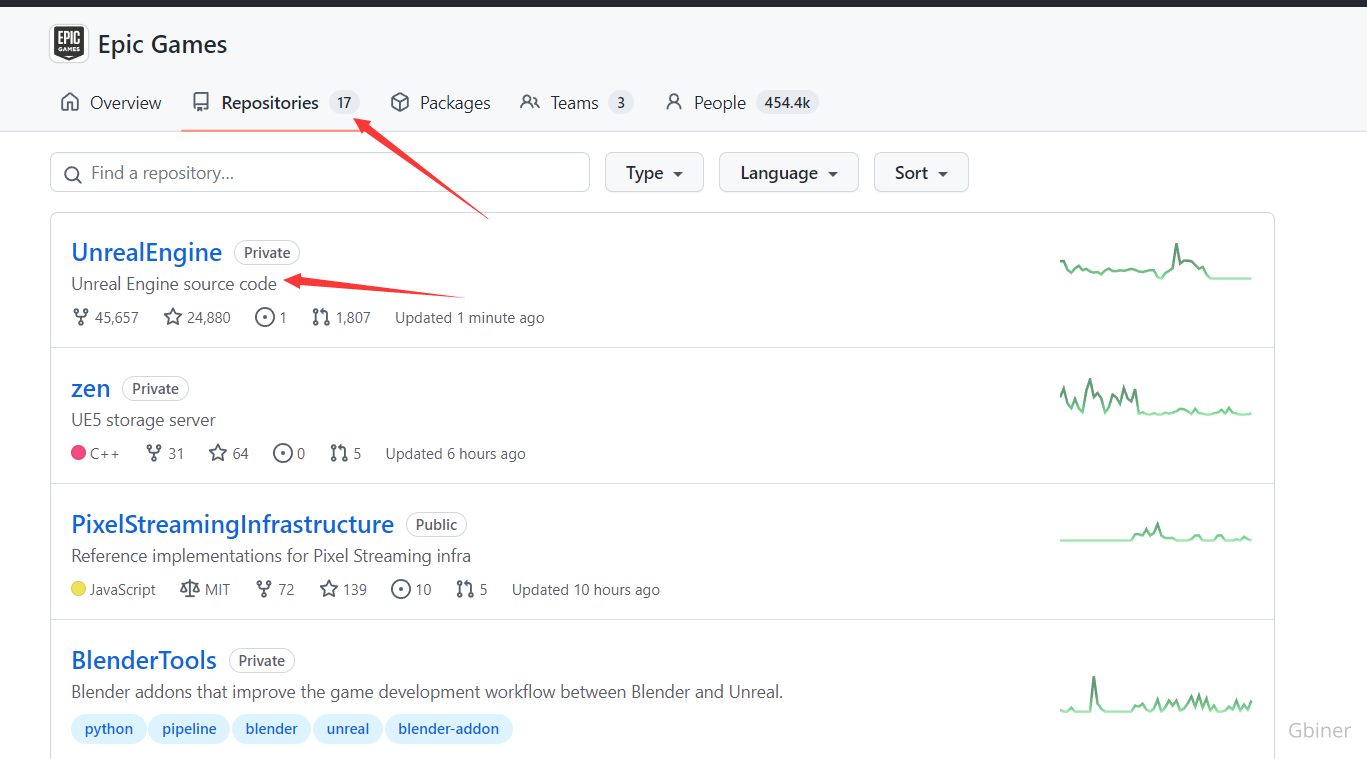
Task: Open the UnrealEngine repository link
Action: (x=147, y=253)
